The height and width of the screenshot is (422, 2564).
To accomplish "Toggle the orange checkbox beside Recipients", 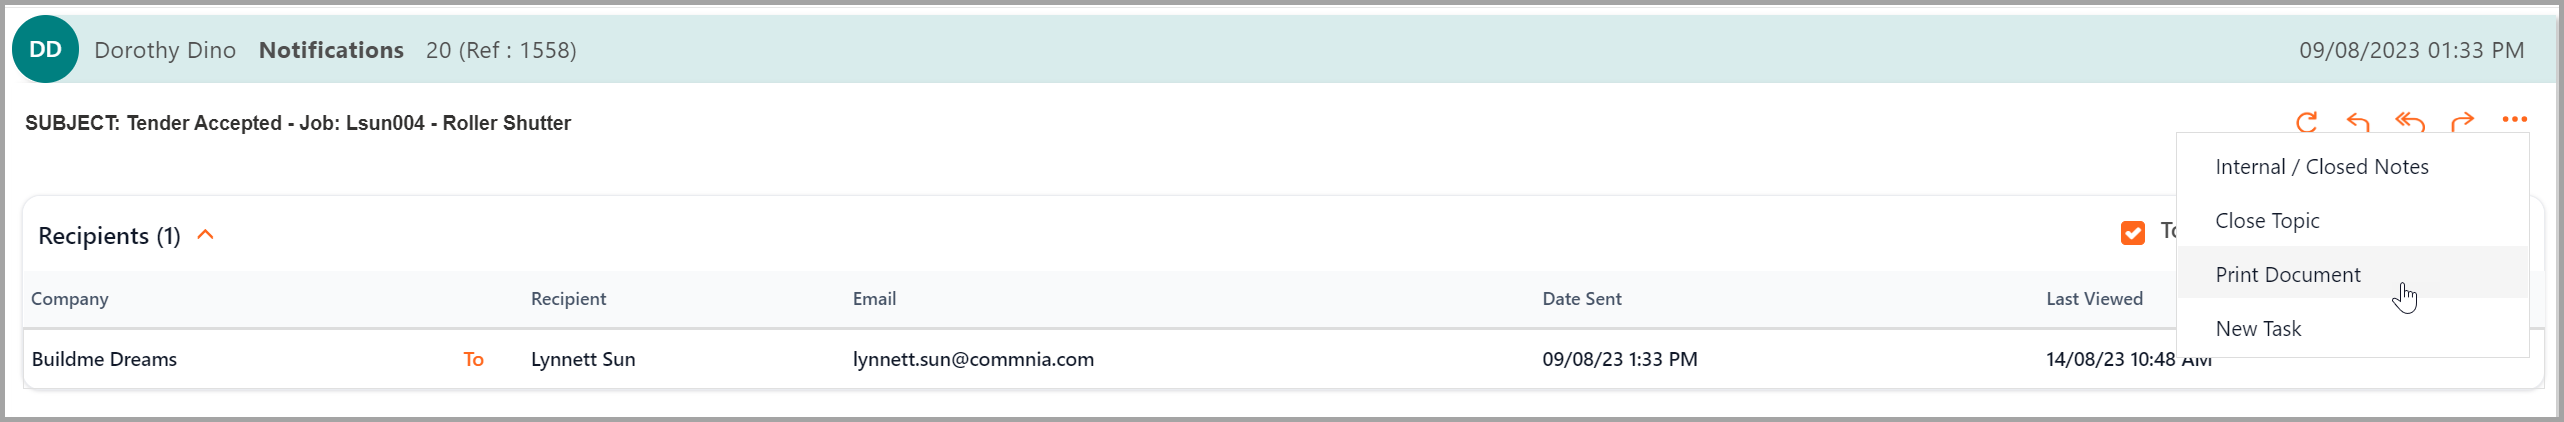I will point(2133,233).
